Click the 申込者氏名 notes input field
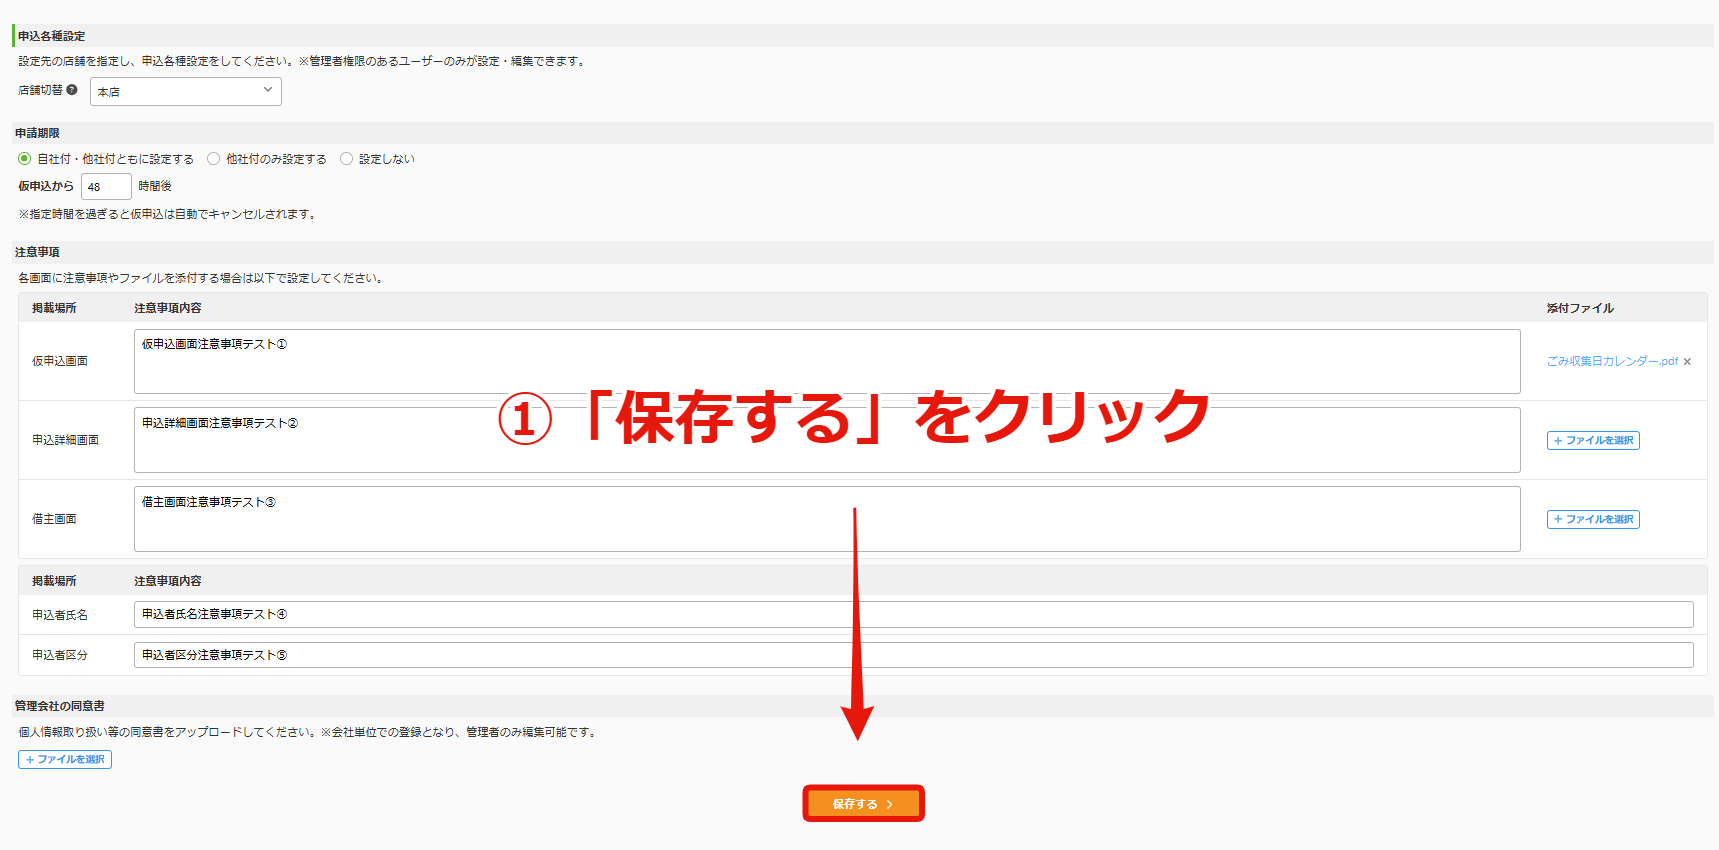 [913, 614]
